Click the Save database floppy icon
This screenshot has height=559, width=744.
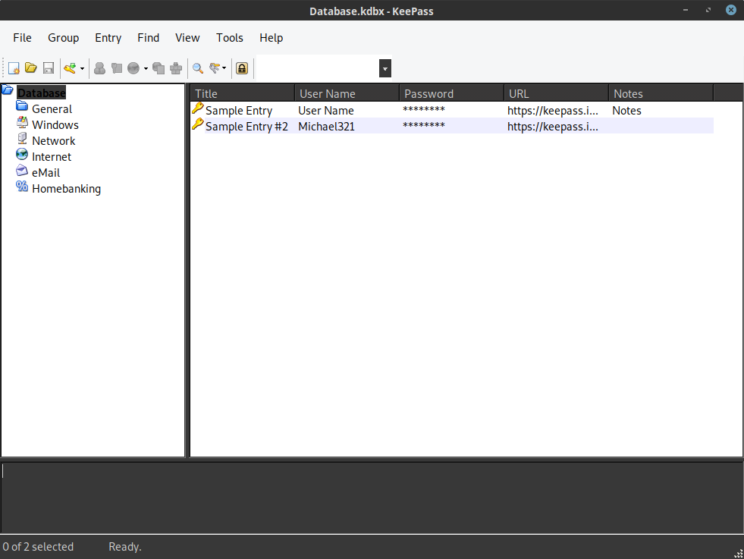[x=48, y=68]
